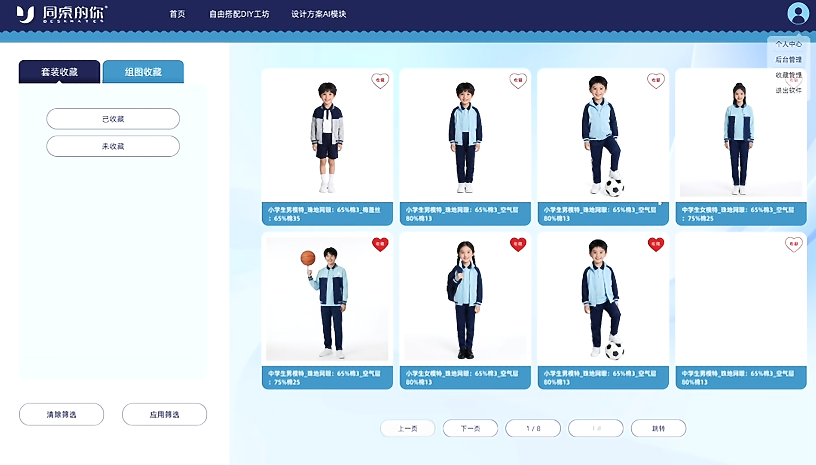Screen dimensions: 816x465
Task: Unfavorite the basketball boy card's red heart
Action: pos(380,244)
